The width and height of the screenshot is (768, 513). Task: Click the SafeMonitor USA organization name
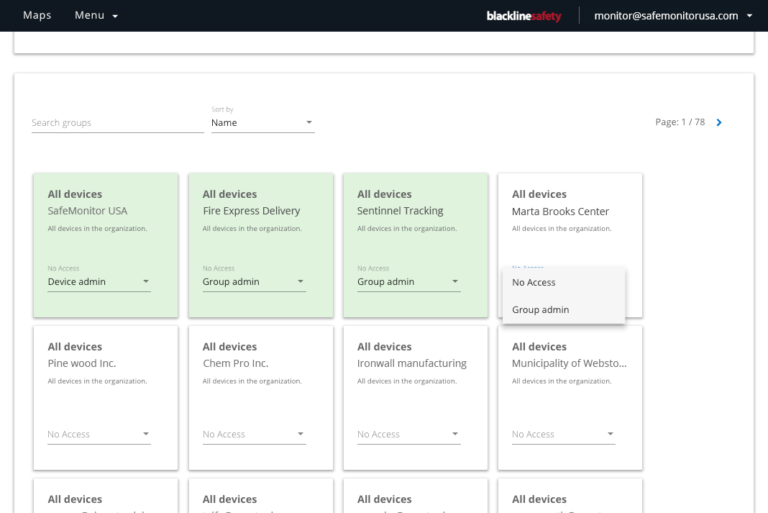pos(87,211)
